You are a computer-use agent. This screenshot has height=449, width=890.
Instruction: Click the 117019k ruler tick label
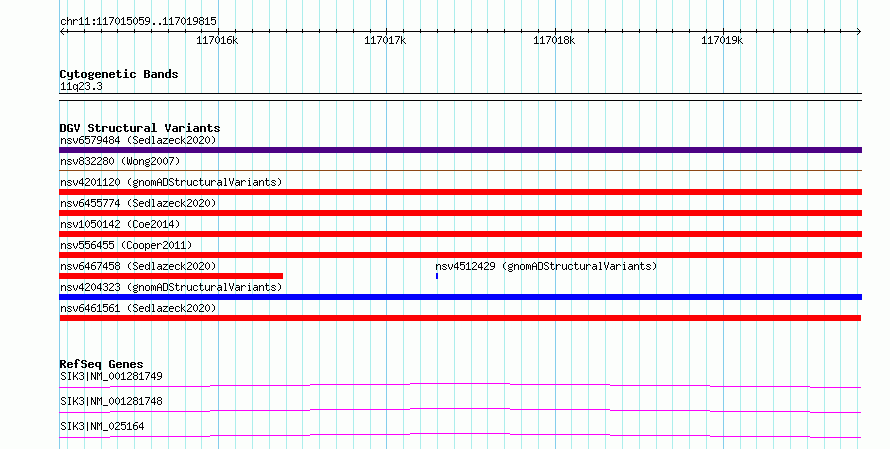722,40
